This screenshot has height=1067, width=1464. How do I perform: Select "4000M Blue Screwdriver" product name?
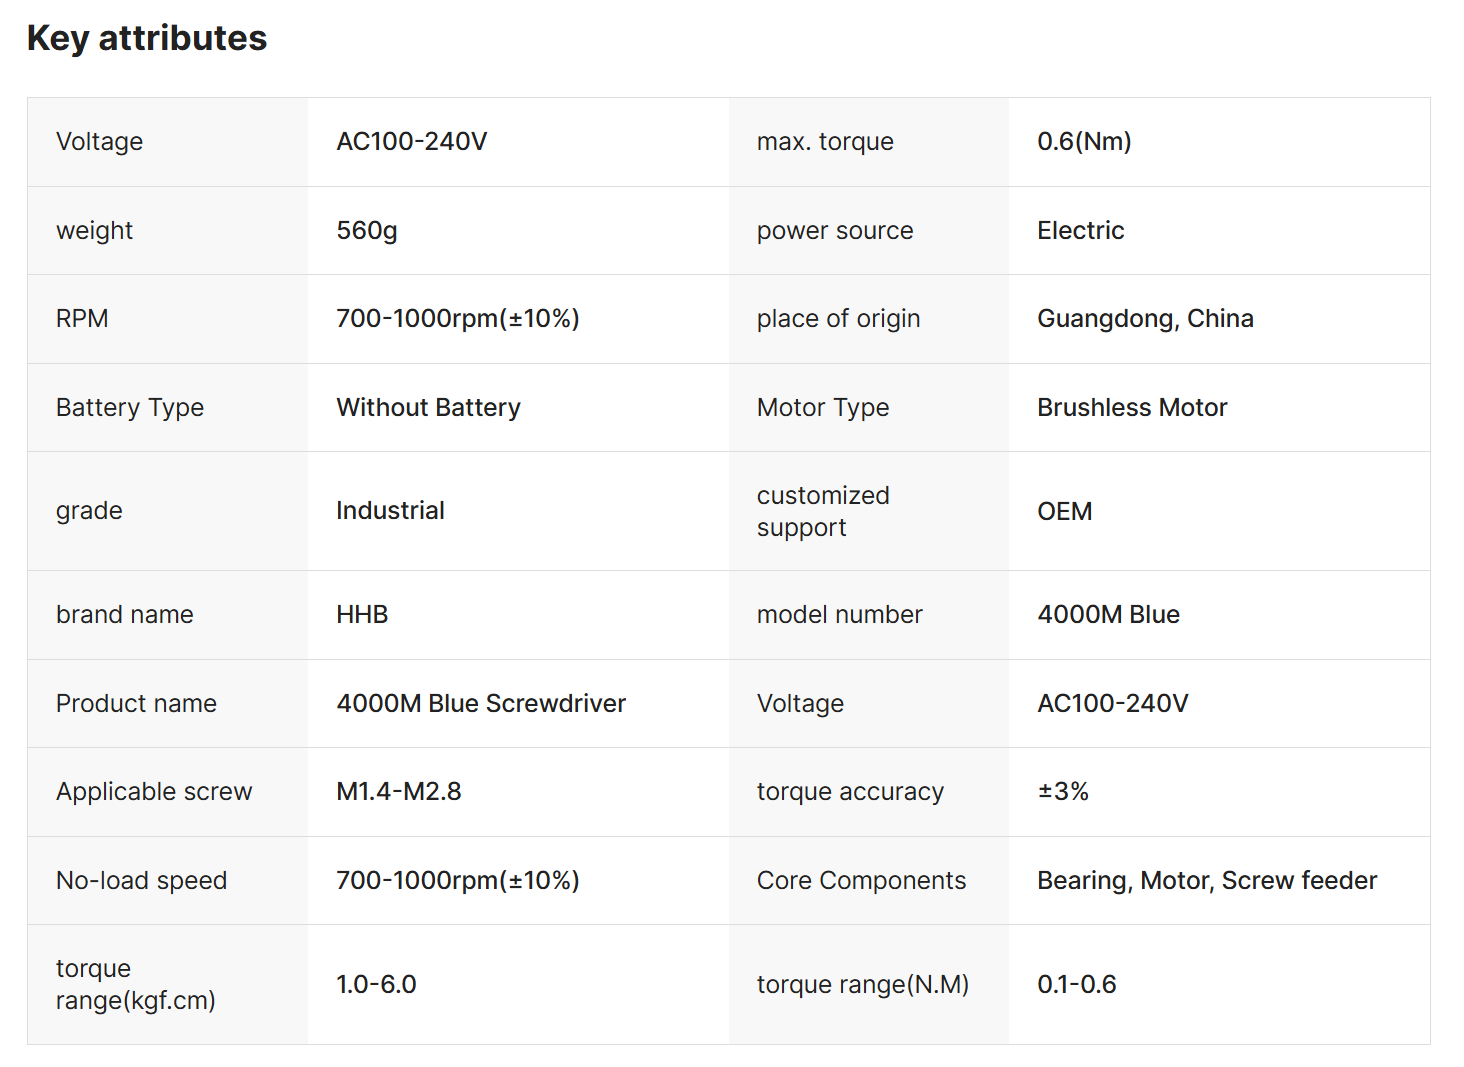[x=481, y=704]
